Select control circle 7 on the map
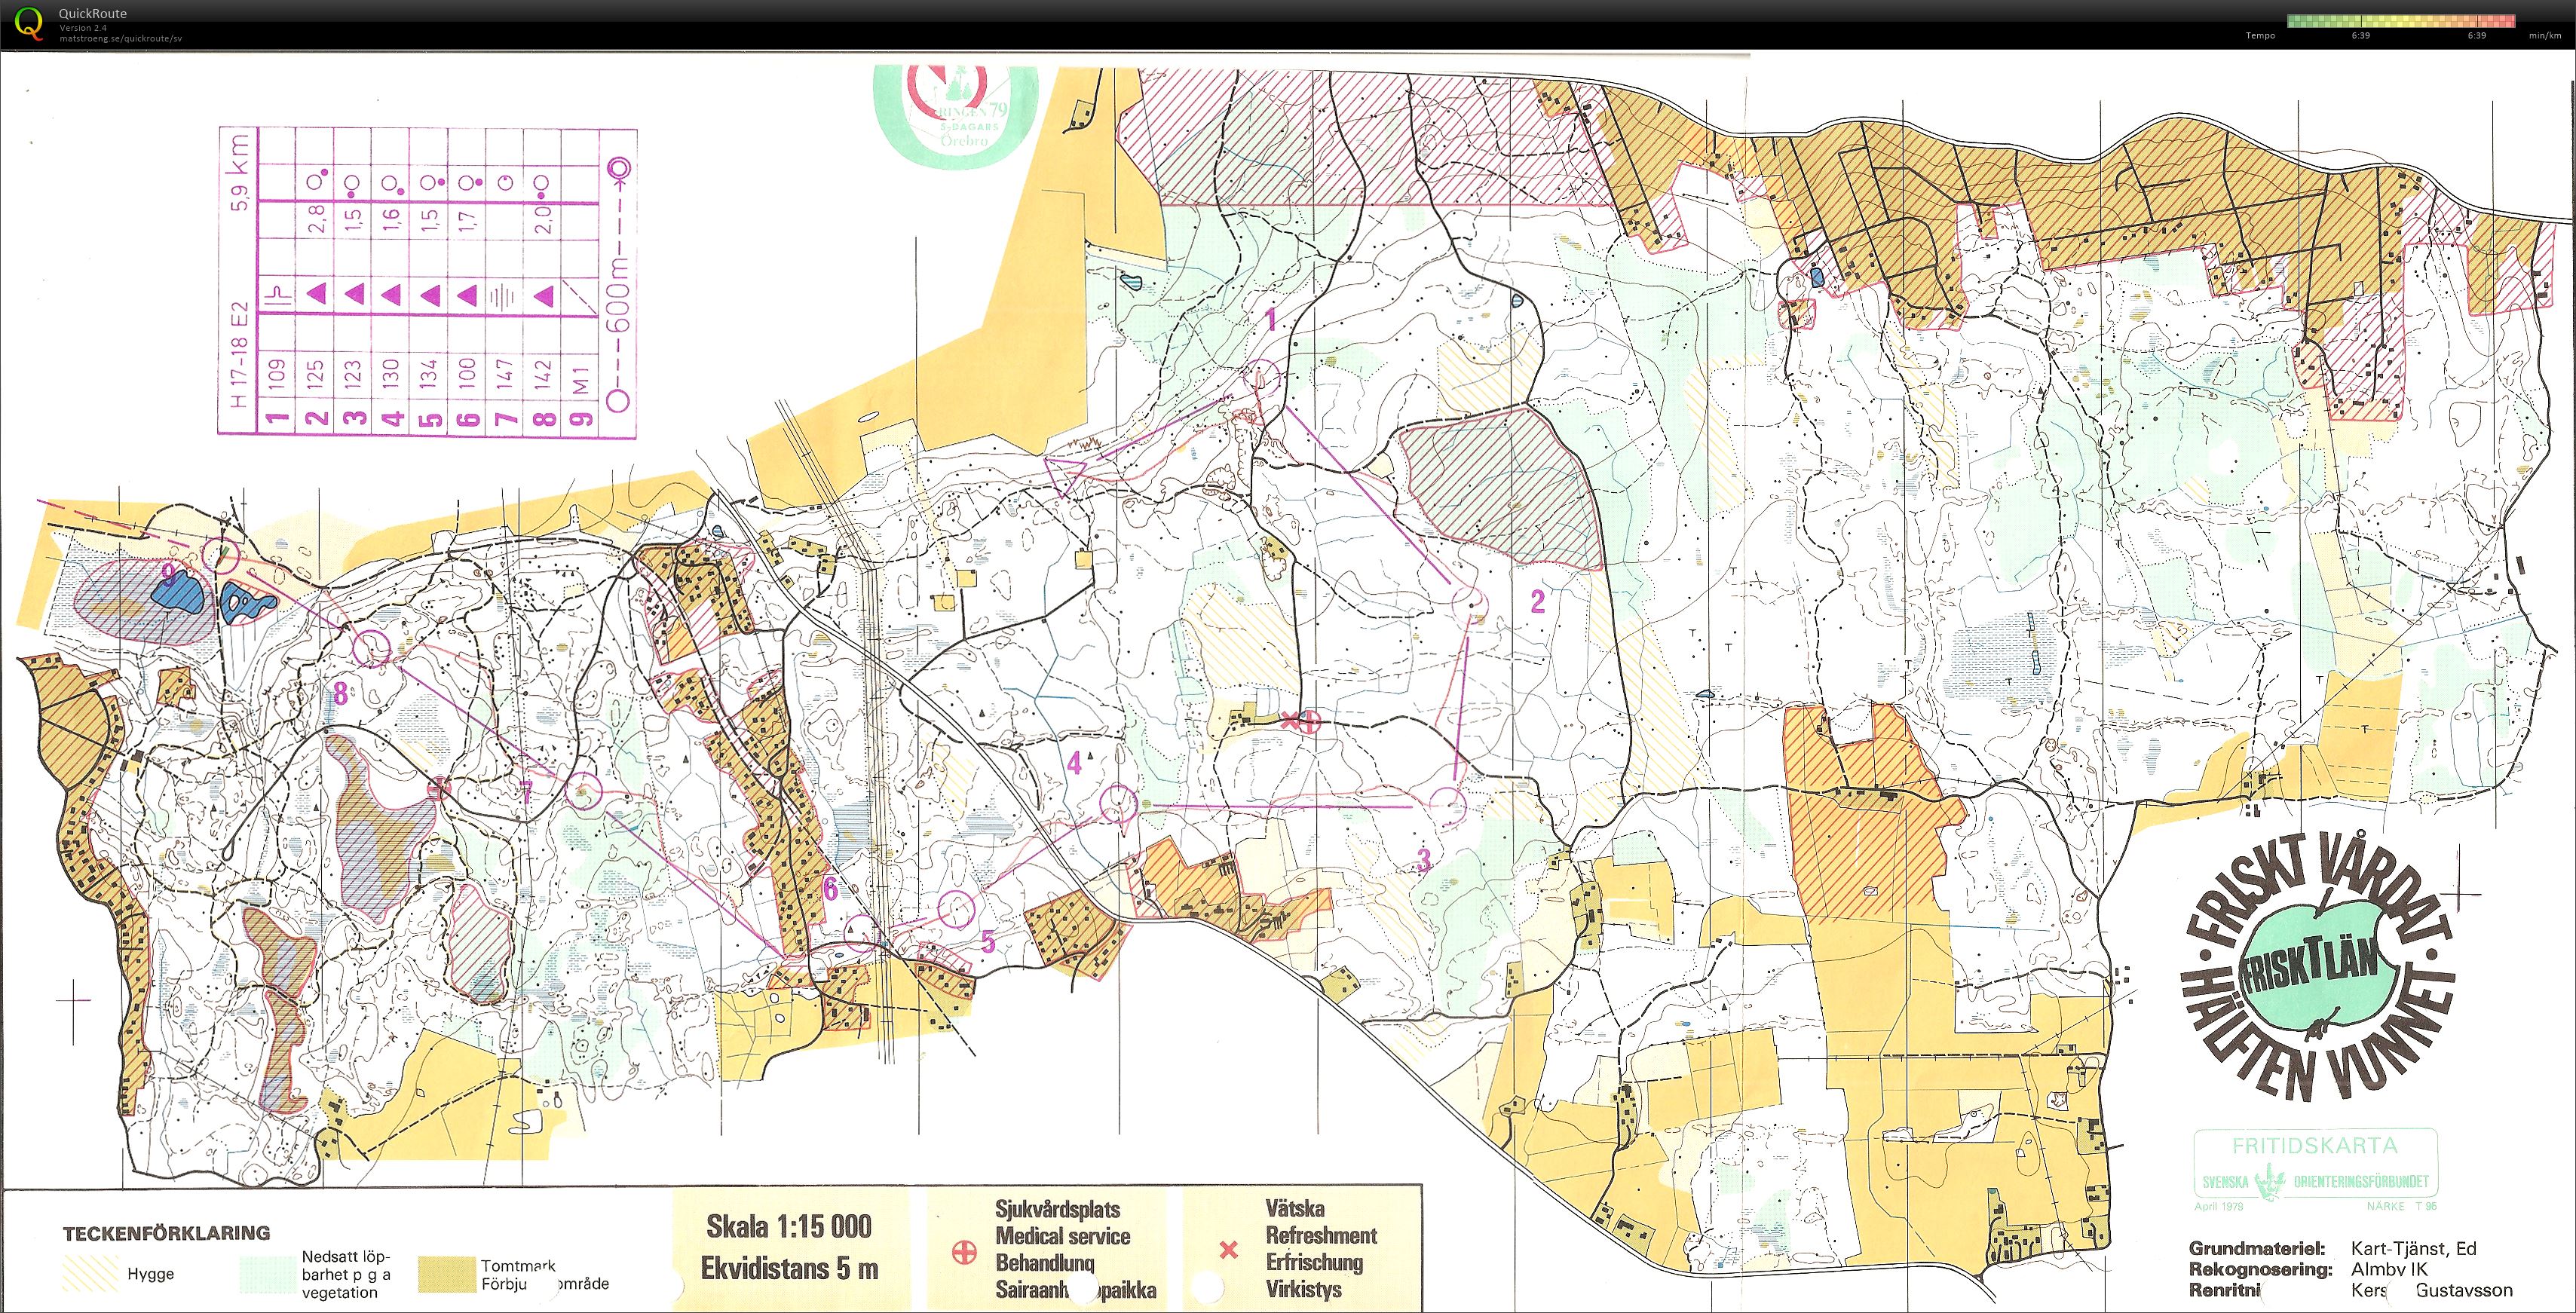The height and width of the screenshot is (1313, 2576). point(584,792)
